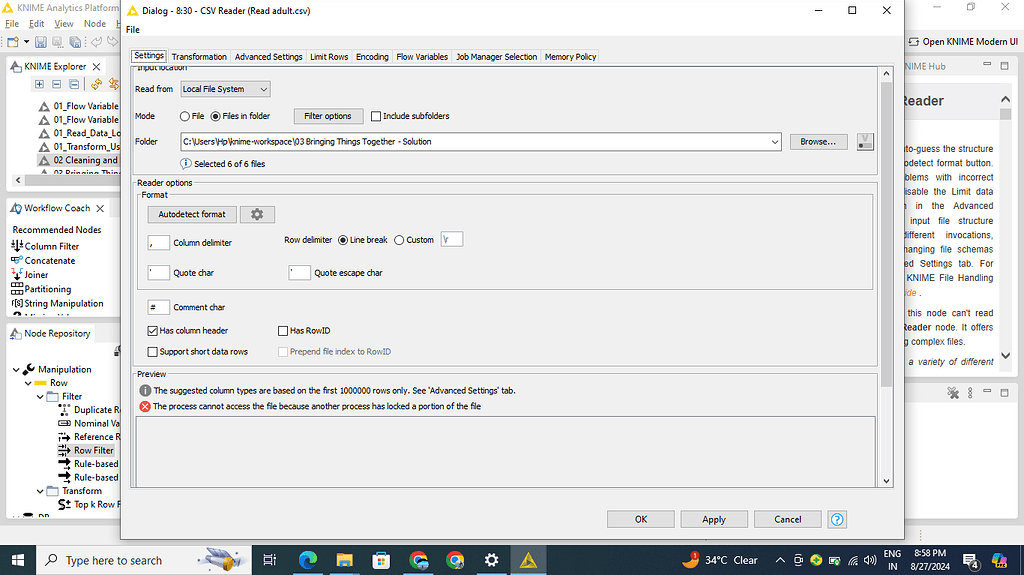
Task: Click the Autodetect format button
Action: click(192, 214)
